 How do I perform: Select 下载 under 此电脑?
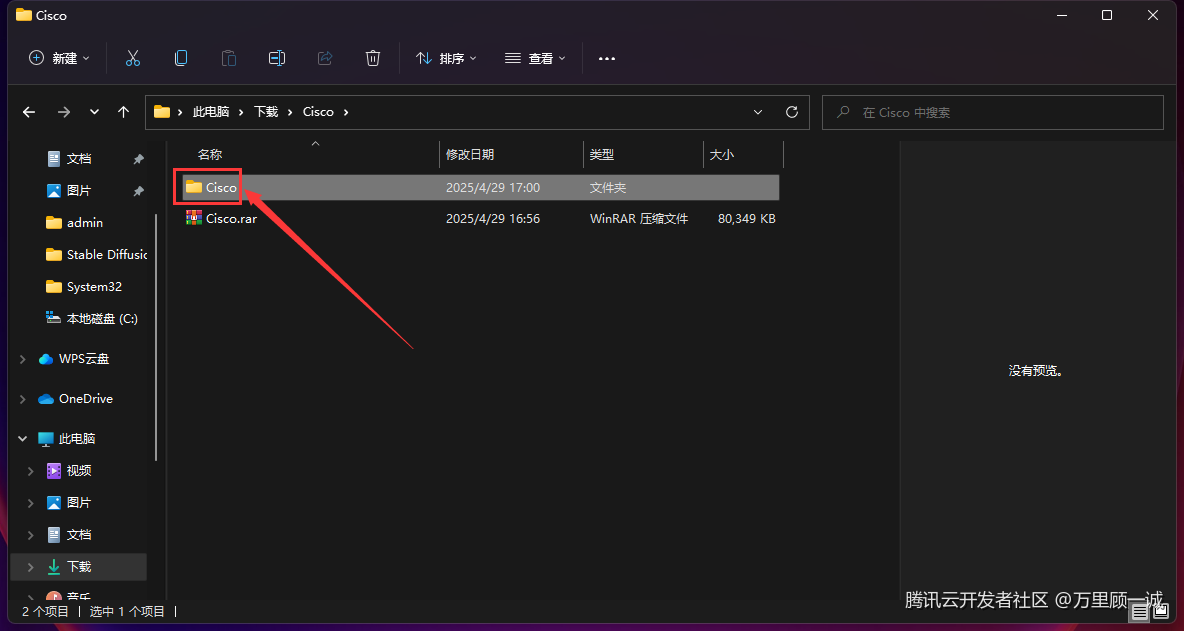pos(79,566)
